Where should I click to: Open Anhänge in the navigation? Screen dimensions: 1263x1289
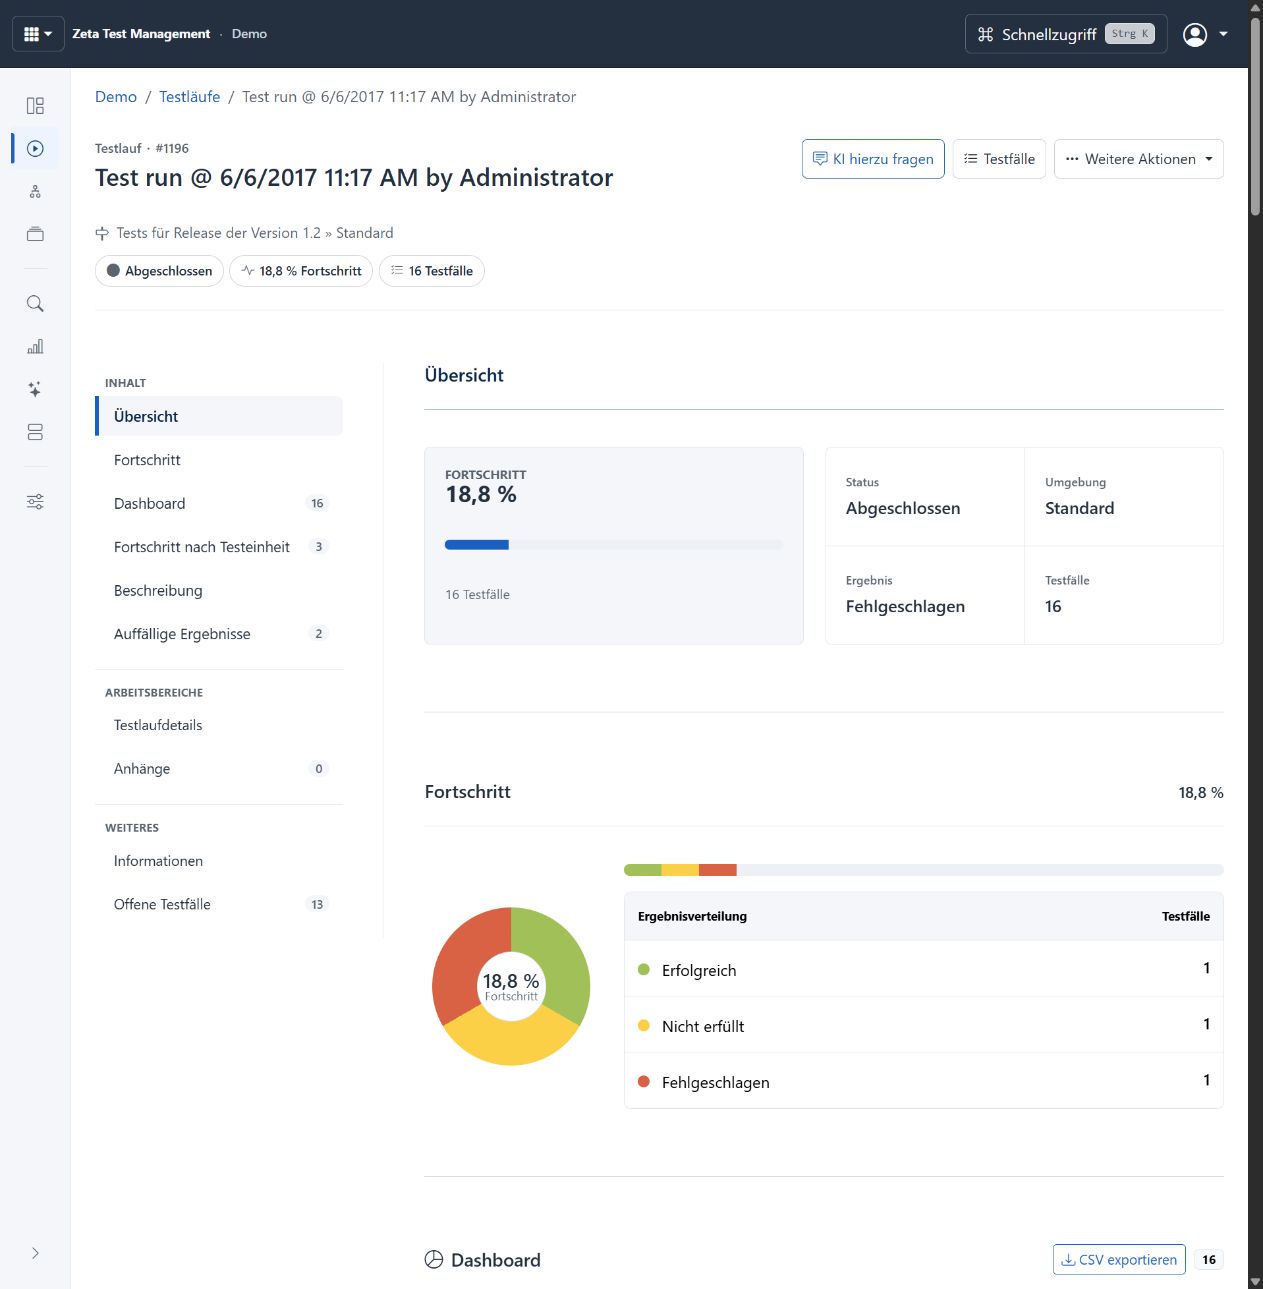(x=219, y=769)
